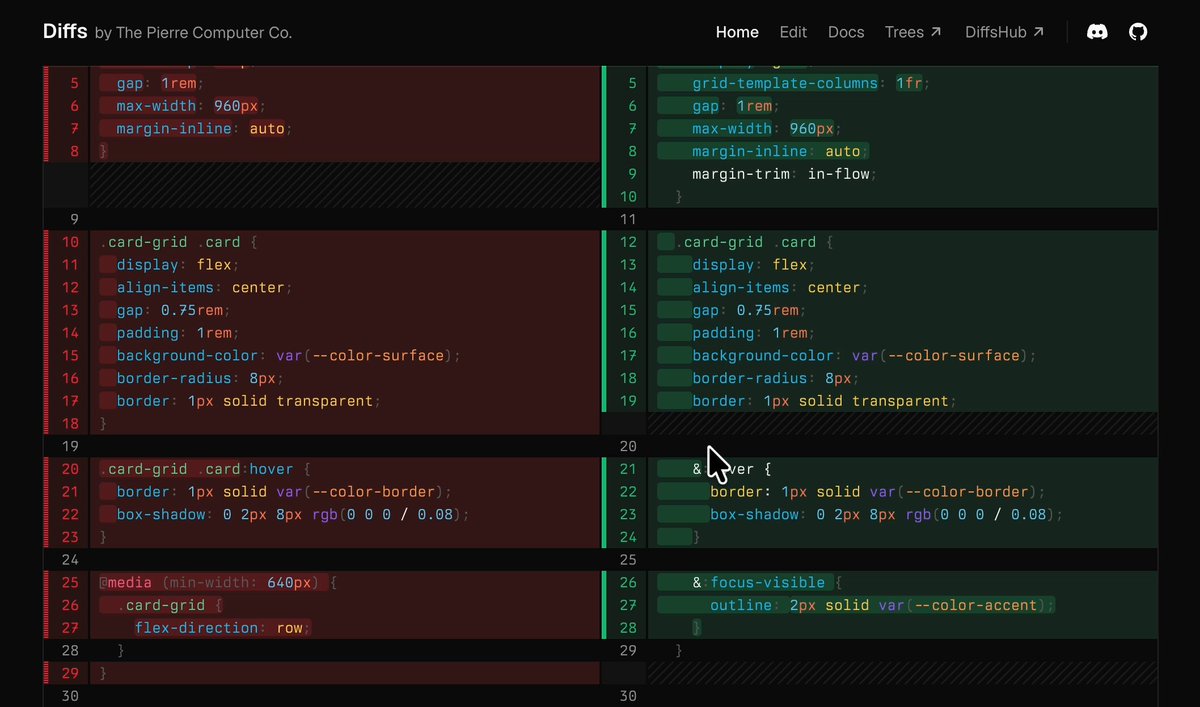Click "padding: 1rem" on the green added side
The width and height of the screenshot is (1200, 707).
click(x=754, y=333)
